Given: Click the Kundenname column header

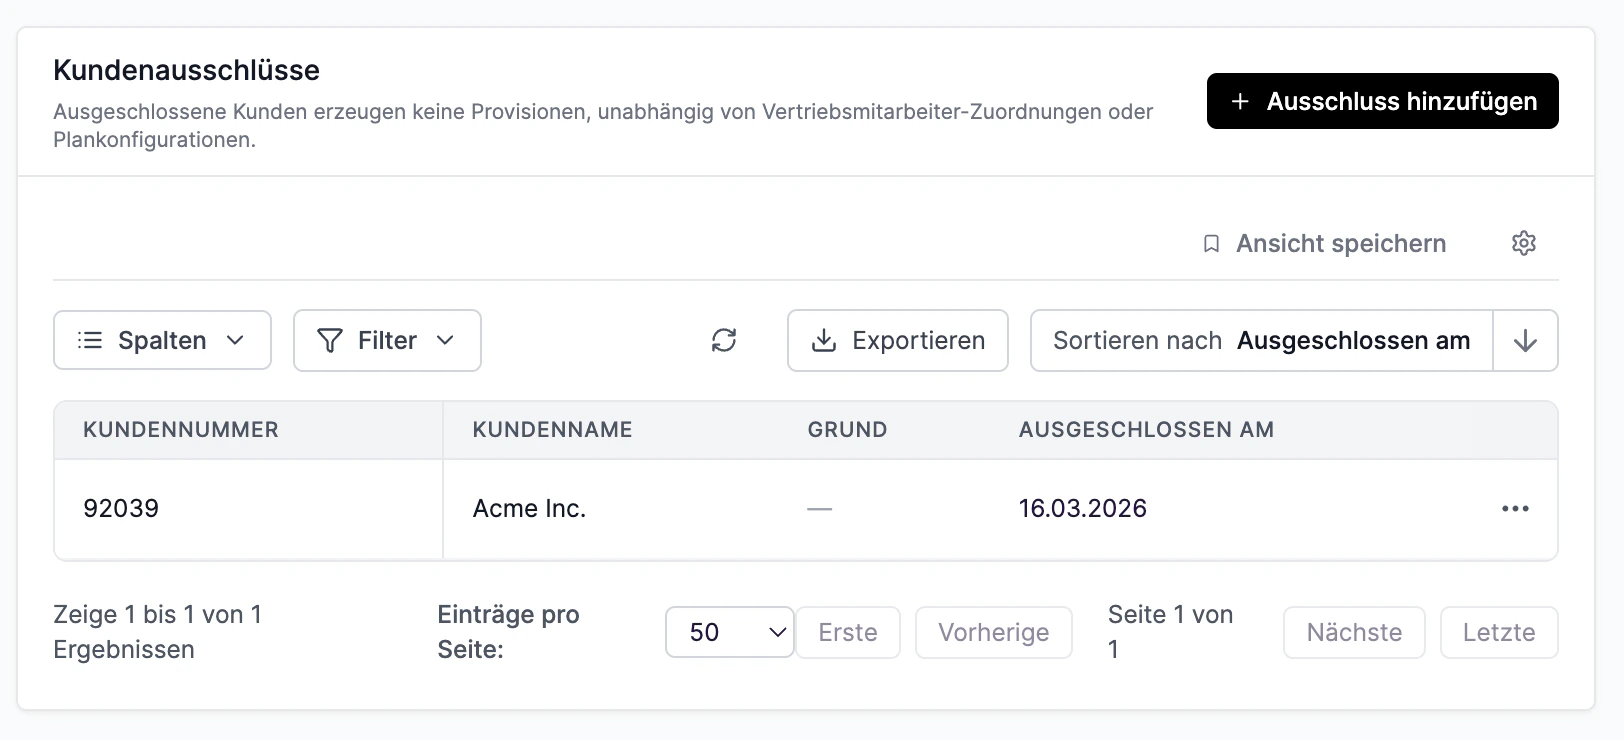Looking at the screenshot, I should click(552, 430).
